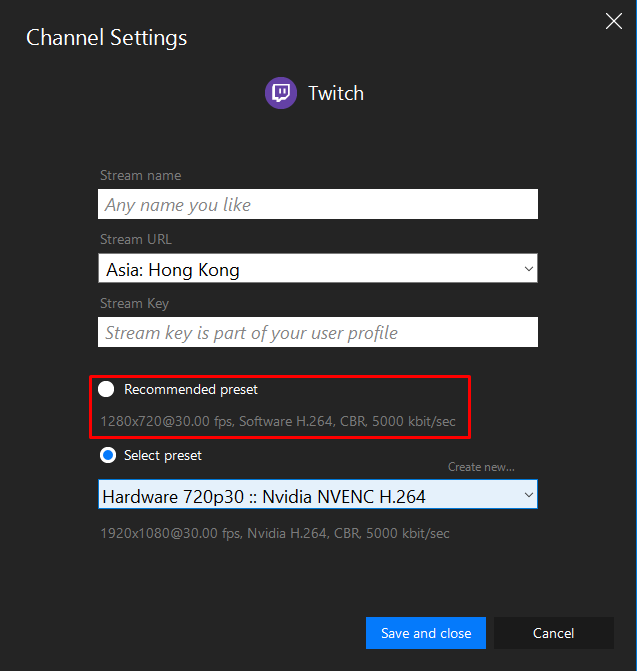637x671 pixels.
Task: Click the 1920x1080 Nvidia H.264 description
Action: tap(275, 533)
